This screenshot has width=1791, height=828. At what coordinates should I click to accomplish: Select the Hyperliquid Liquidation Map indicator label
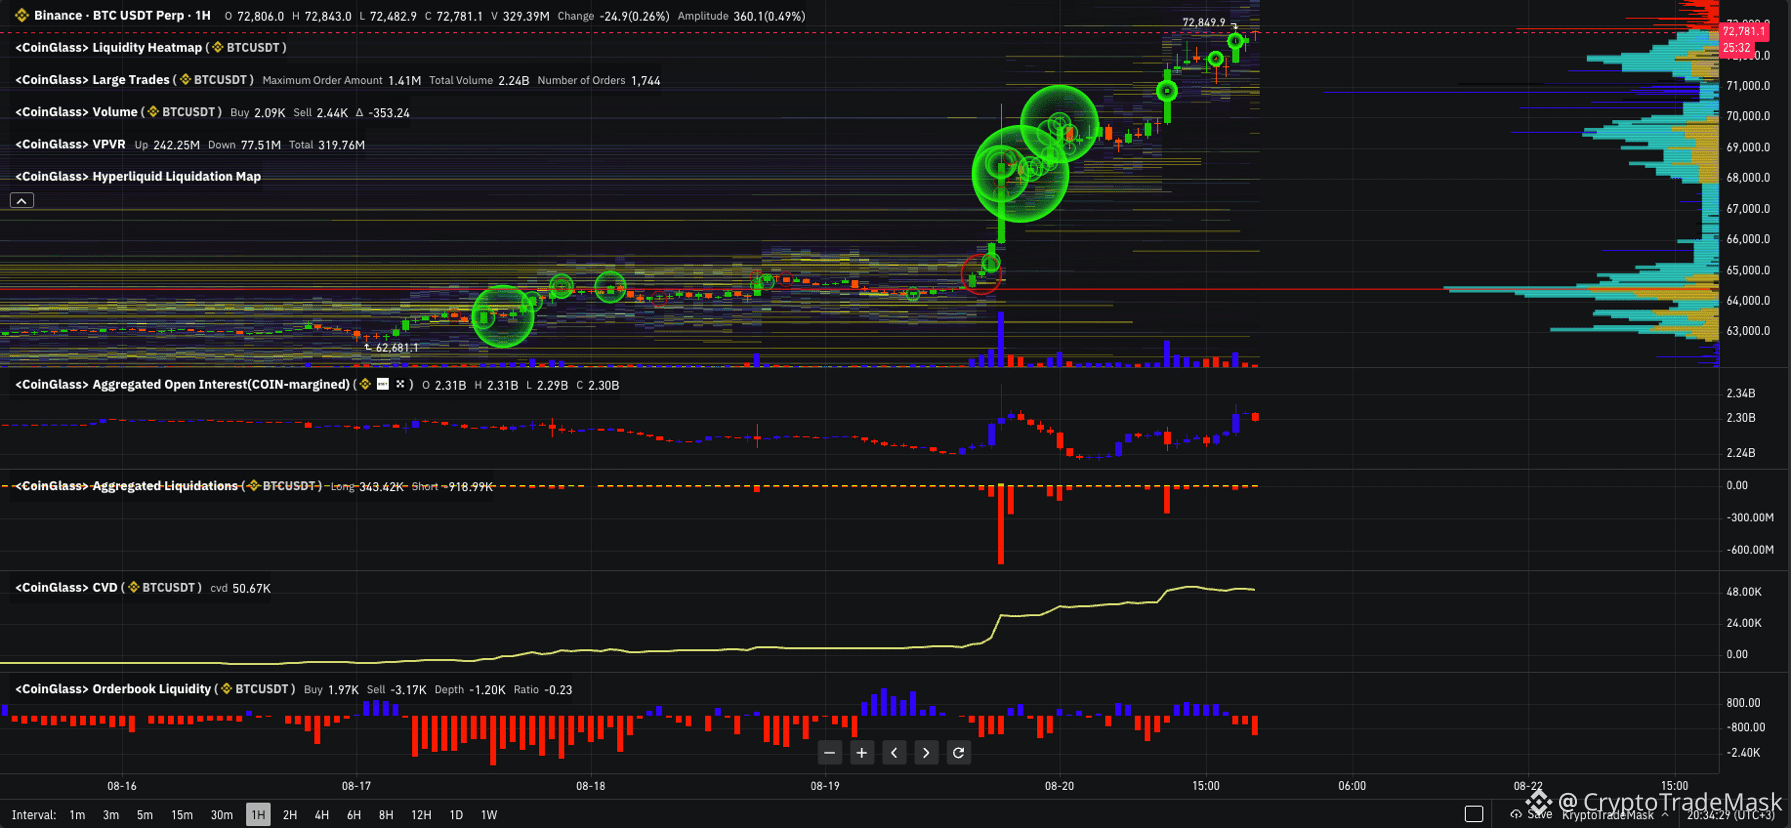tap(138, 177)
